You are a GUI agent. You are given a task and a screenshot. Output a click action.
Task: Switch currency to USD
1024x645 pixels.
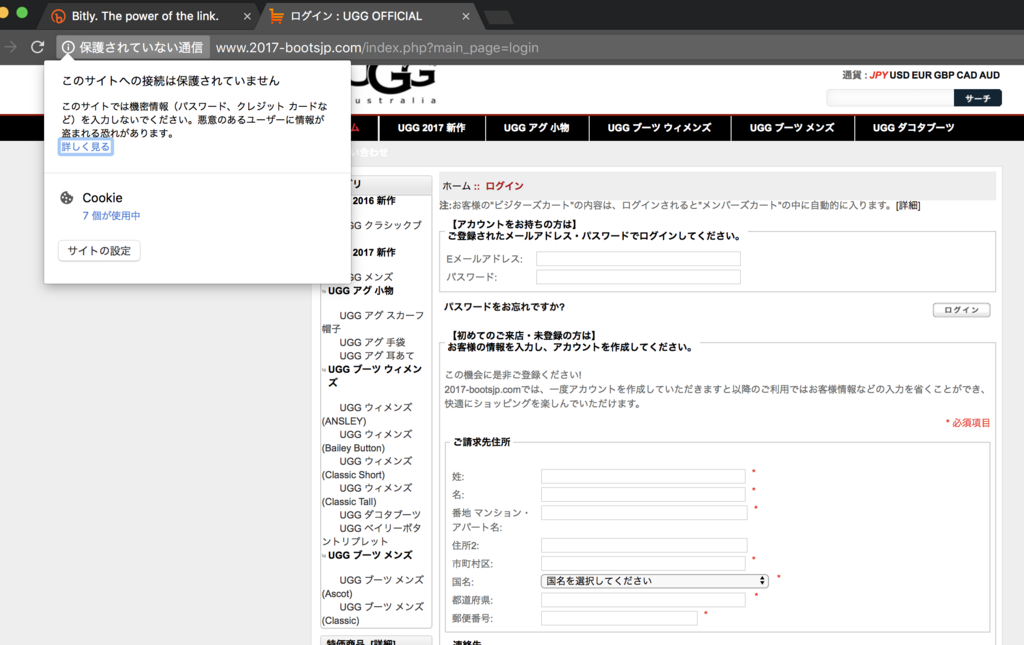pos(899,75)
